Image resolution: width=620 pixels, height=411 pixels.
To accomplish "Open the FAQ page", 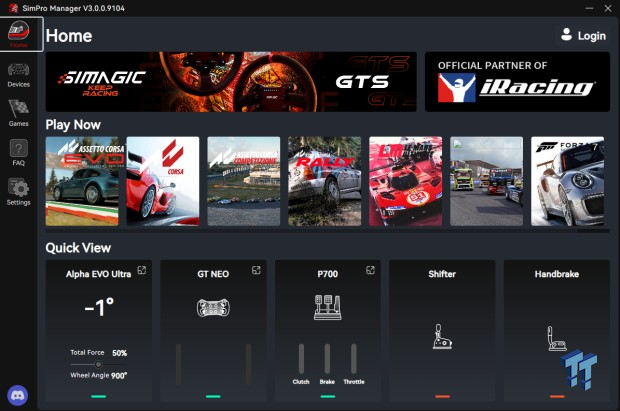I will click(x=19, y=153).
